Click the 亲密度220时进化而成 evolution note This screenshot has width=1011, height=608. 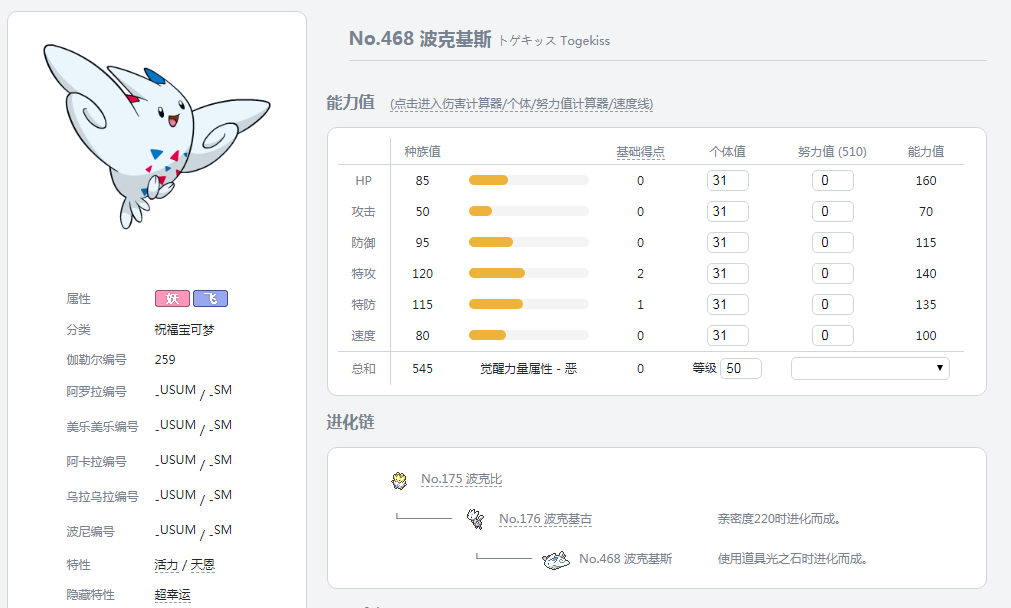click(x=779, y=519)
